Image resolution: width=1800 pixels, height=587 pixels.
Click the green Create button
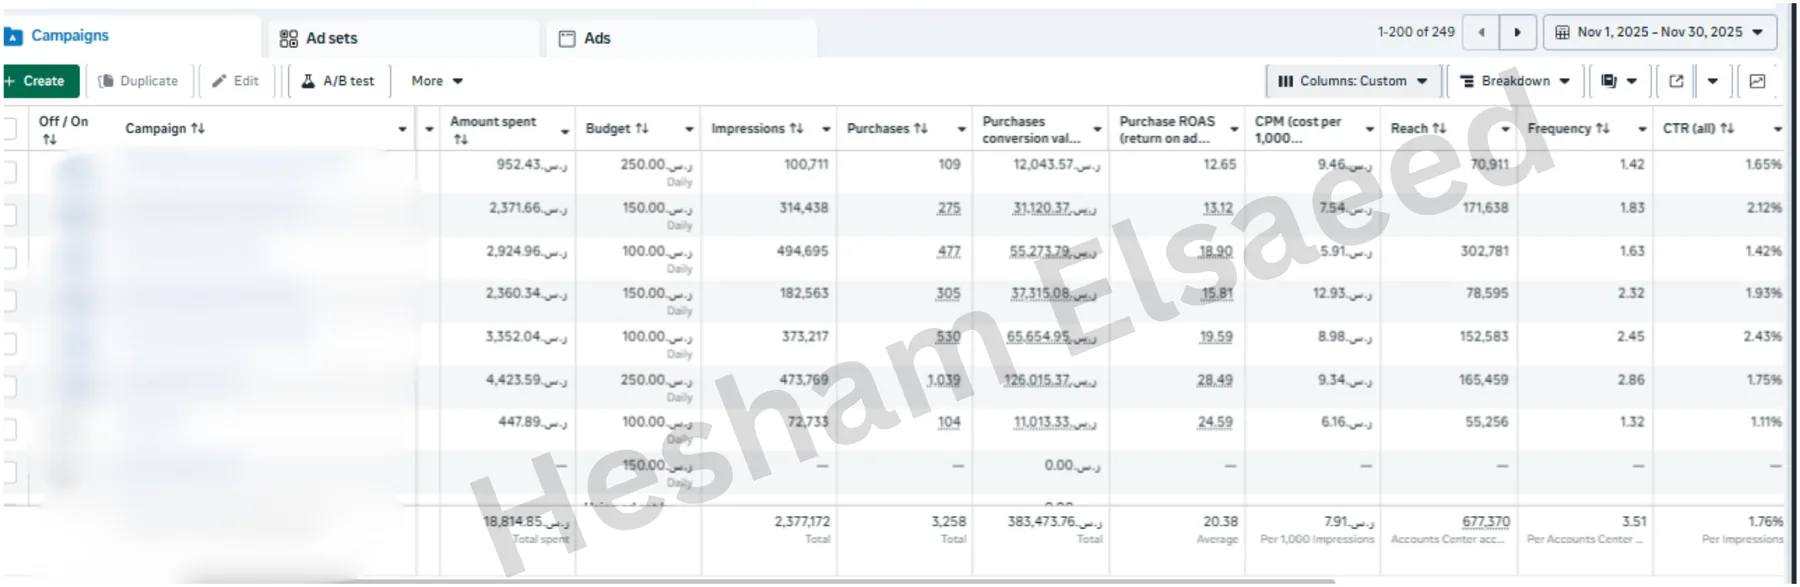(x=40, y=81)
